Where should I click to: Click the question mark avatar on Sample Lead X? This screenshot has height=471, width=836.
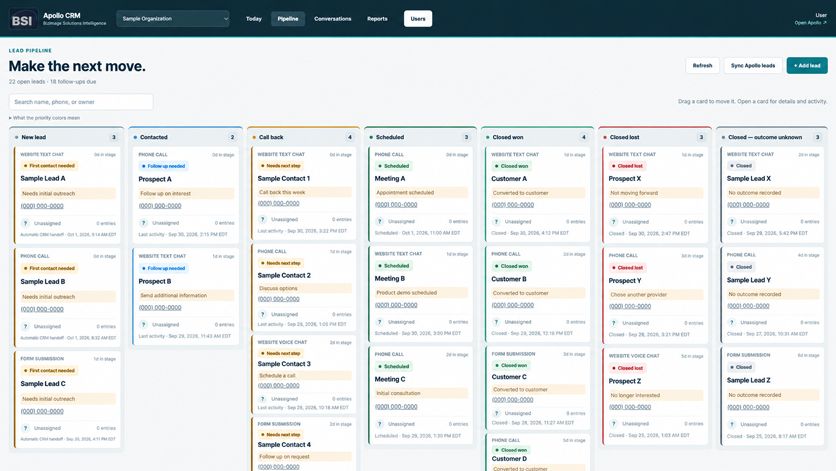pyautogui.click(x=732, y=221)
